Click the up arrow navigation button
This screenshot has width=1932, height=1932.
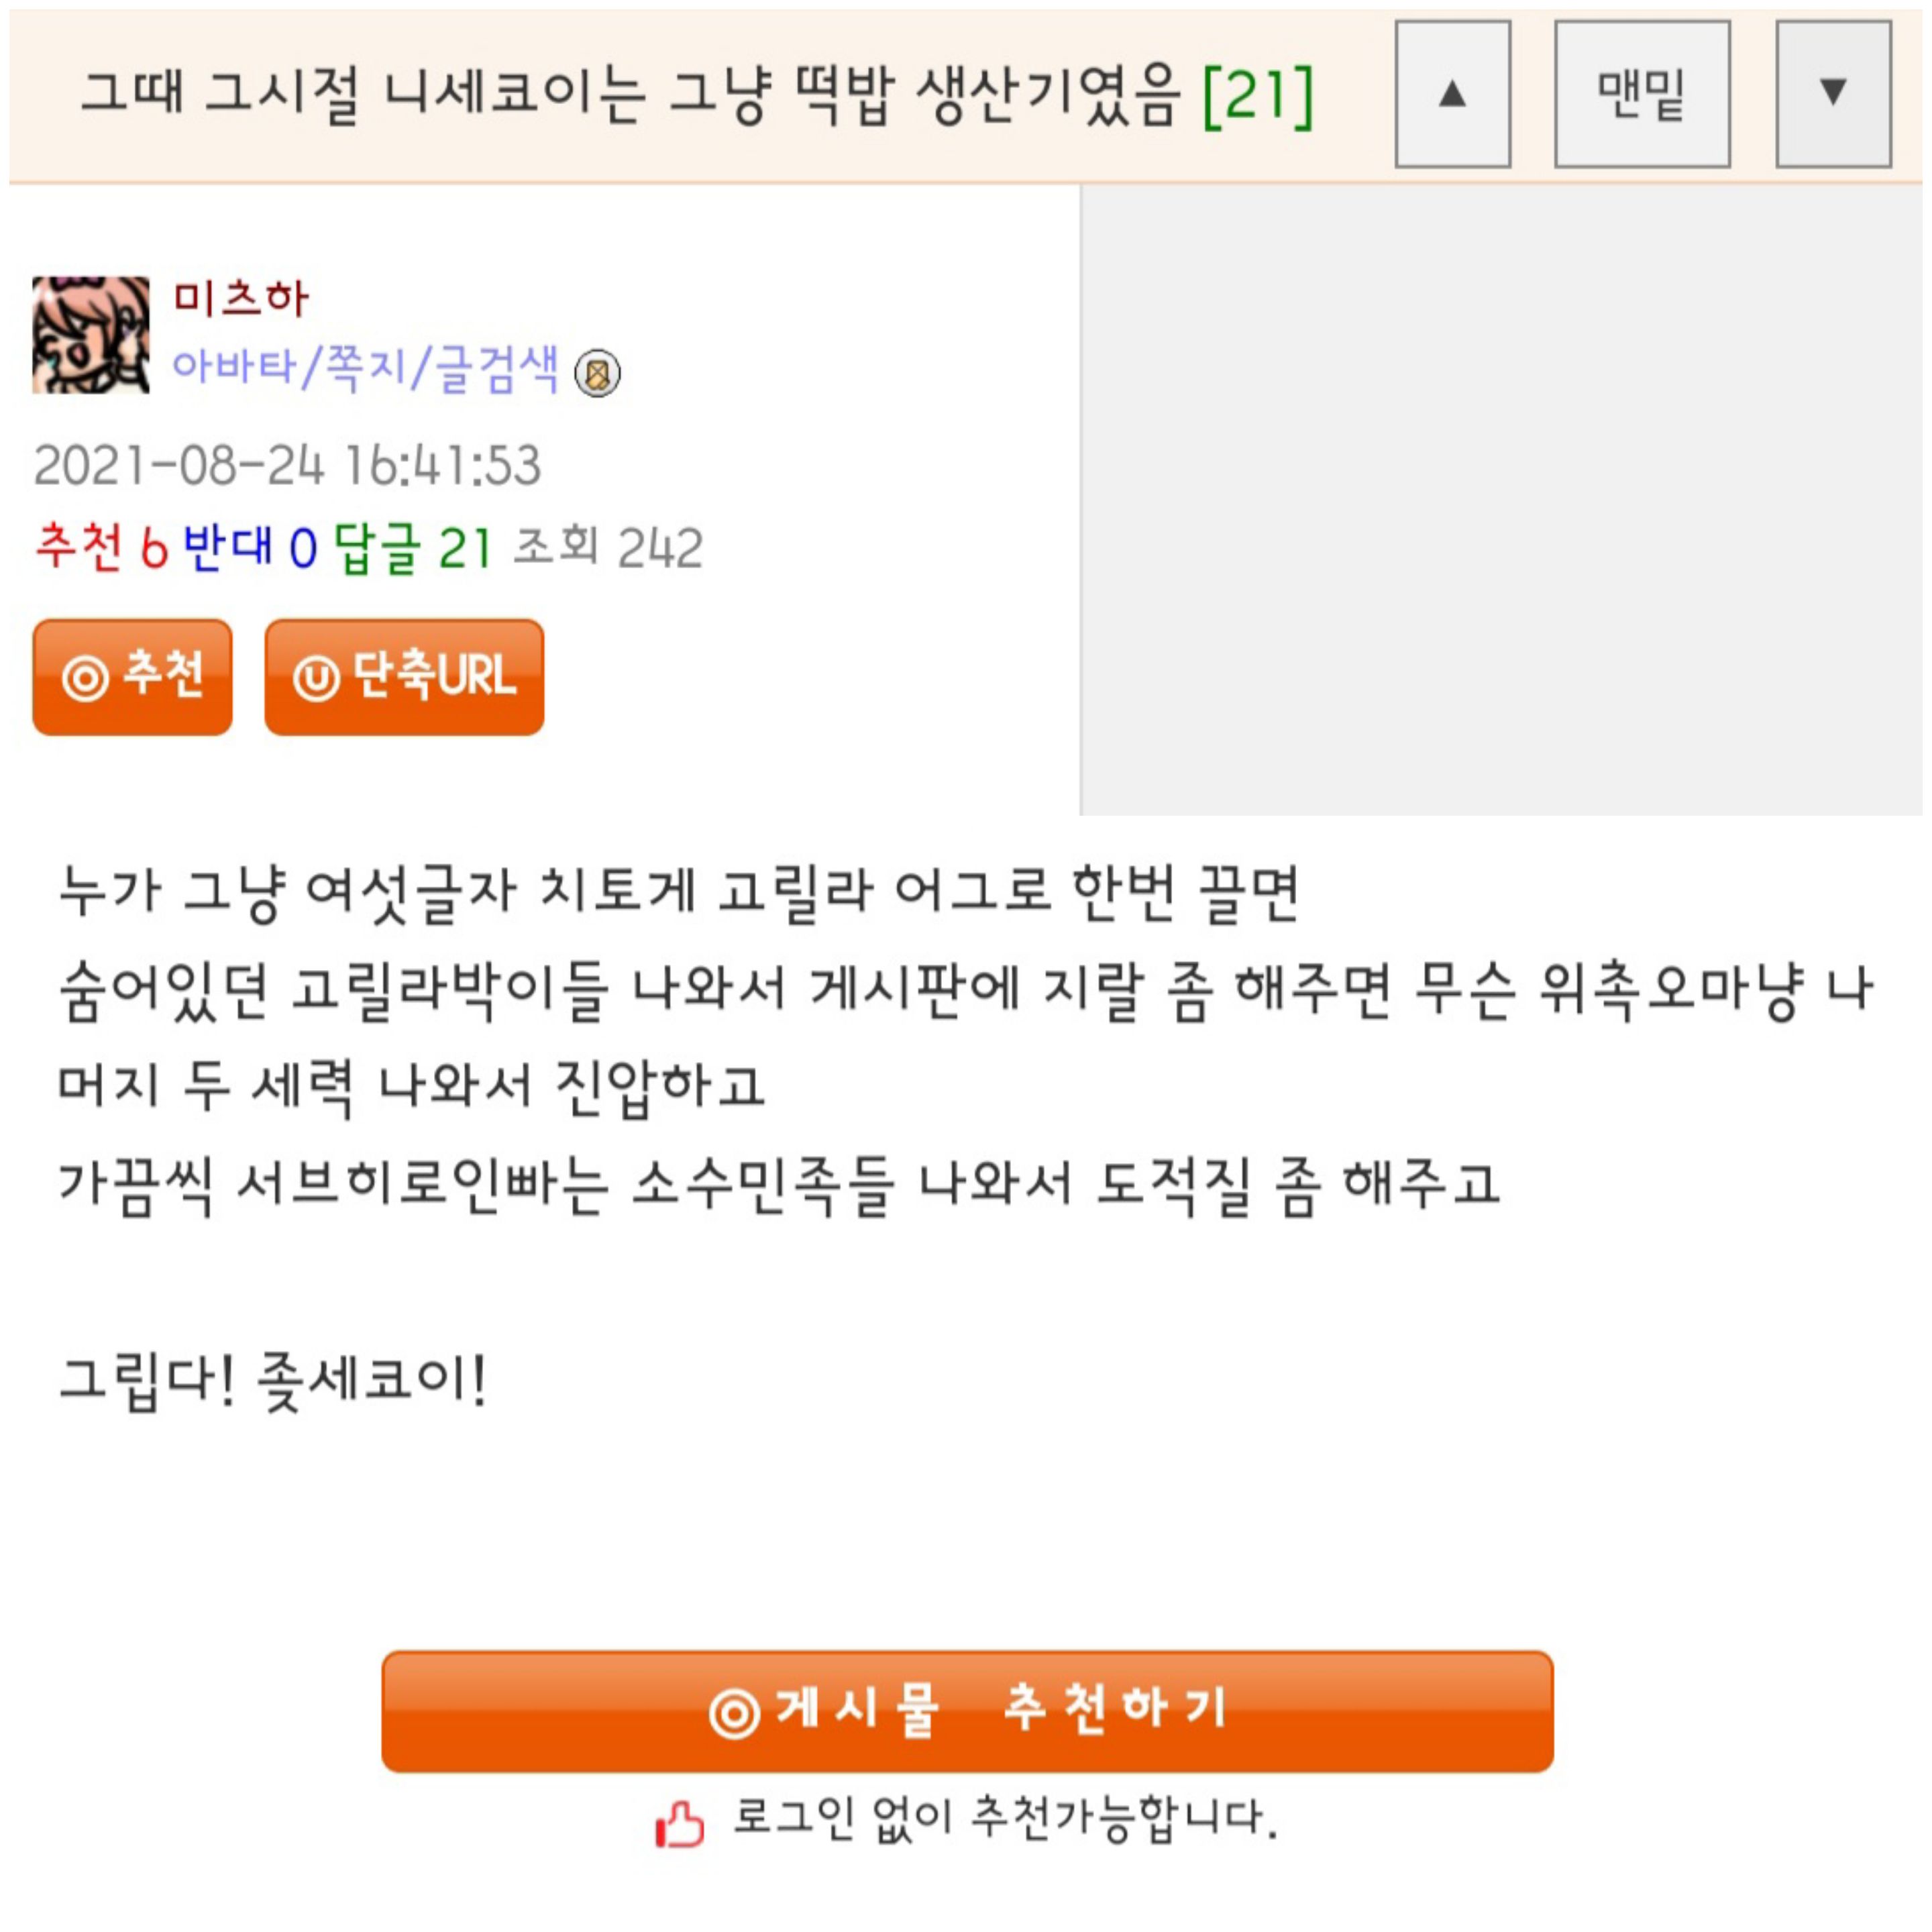click(1452, 94)
